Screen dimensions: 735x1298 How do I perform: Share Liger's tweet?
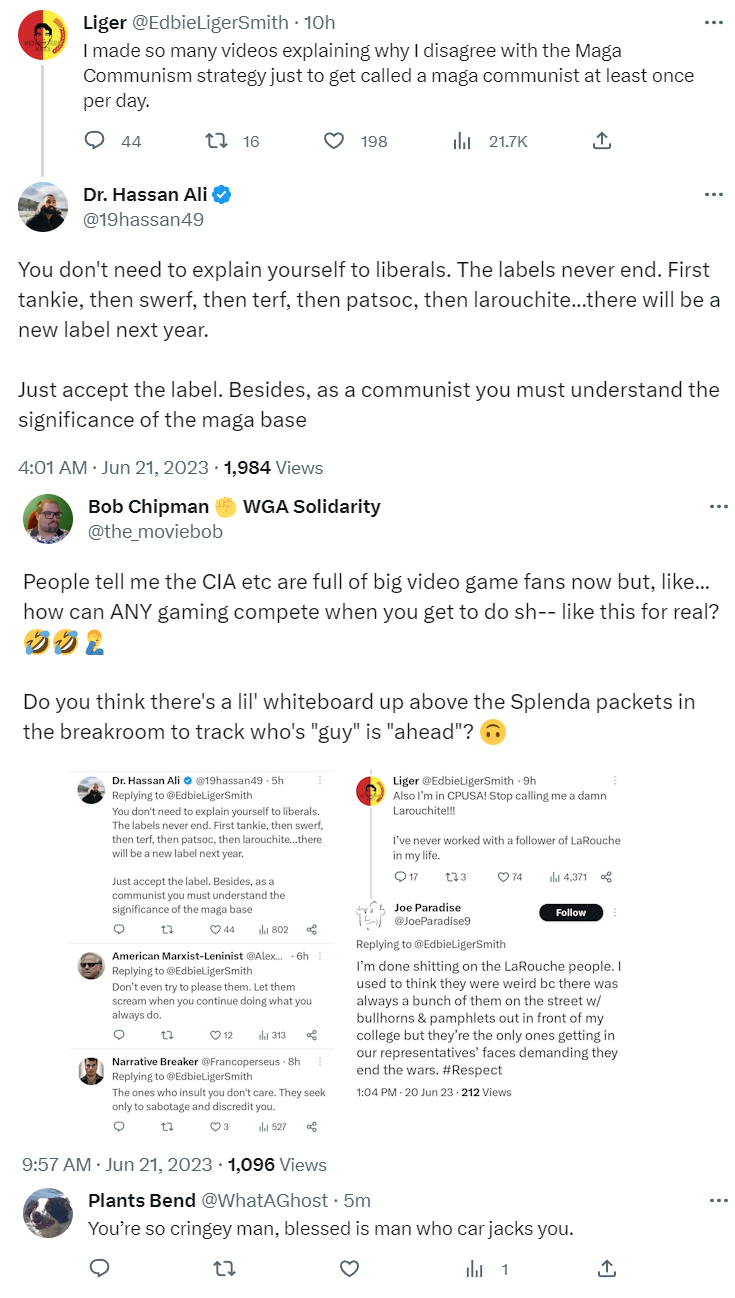pyautogui.click(x=601, y=141)
